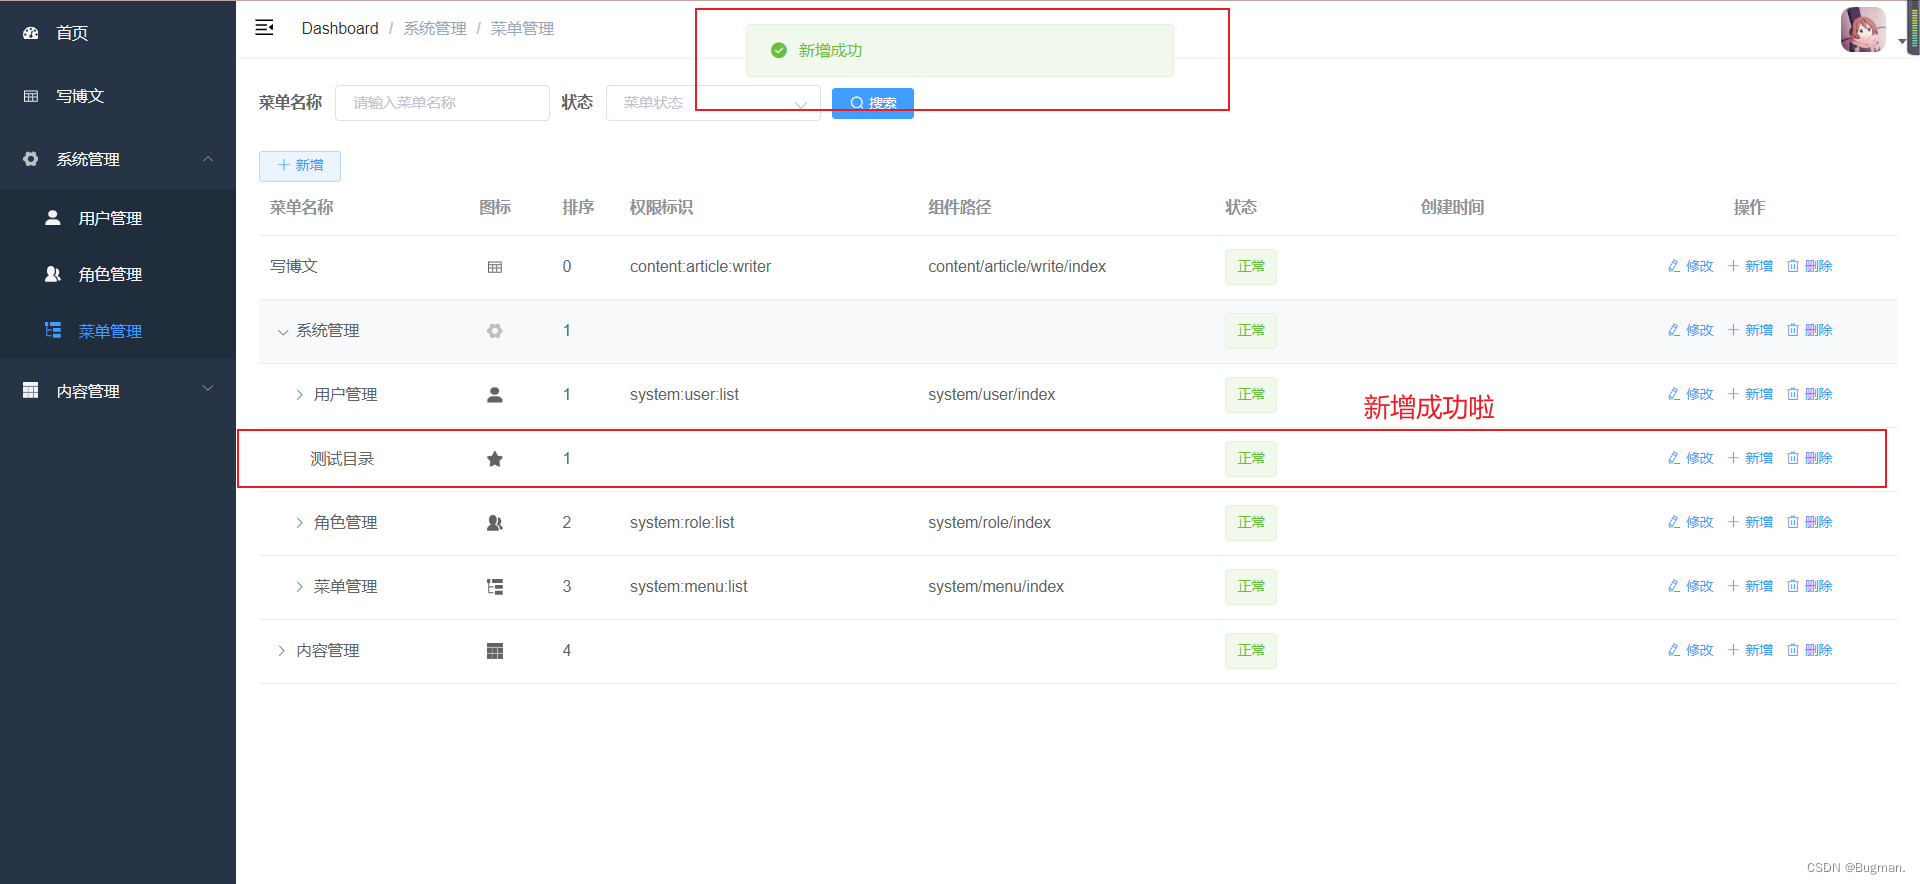Expand the 菜单管理 table row
This screenshot has height=884, width=1920.
tap(299, 587)
